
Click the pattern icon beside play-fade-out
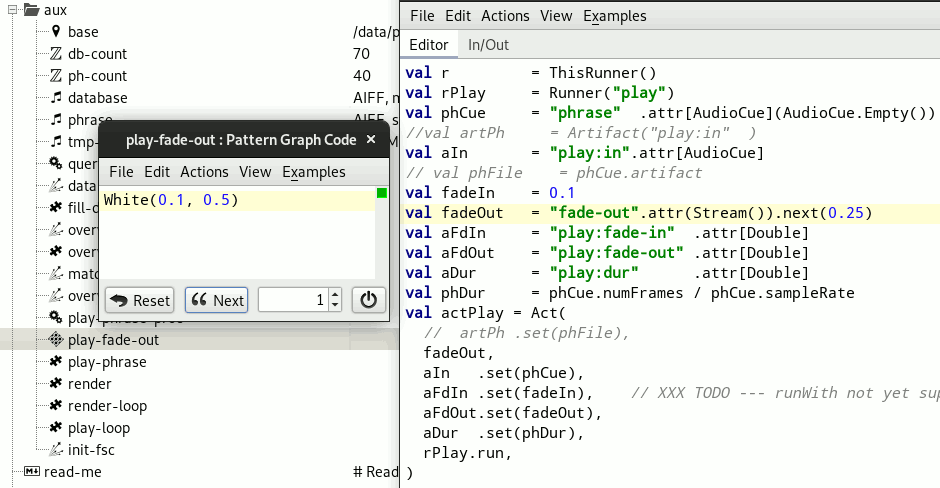pos(56,340)
